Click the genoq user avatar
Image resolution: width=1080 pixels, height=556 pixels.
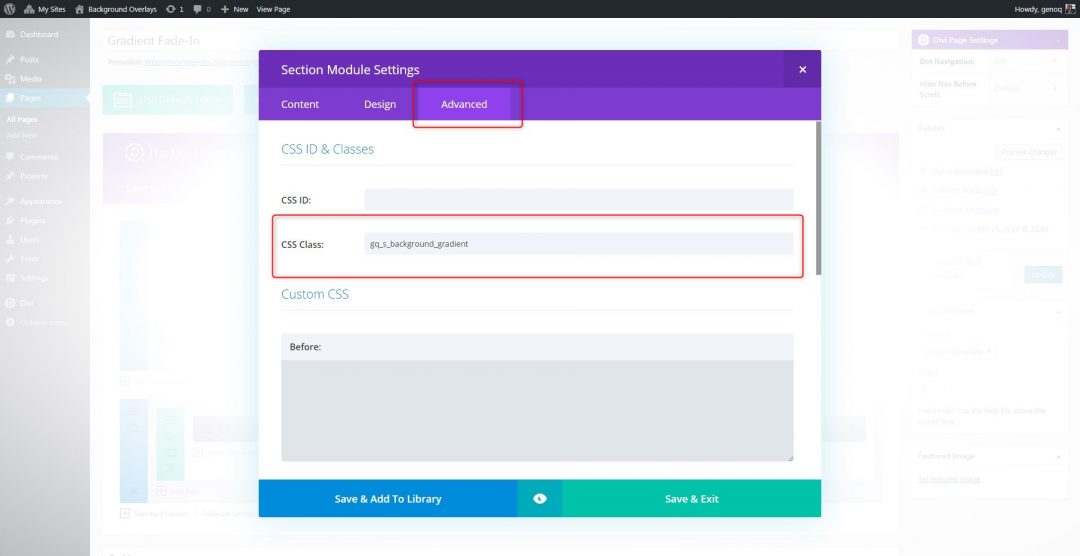point(1069,9)
